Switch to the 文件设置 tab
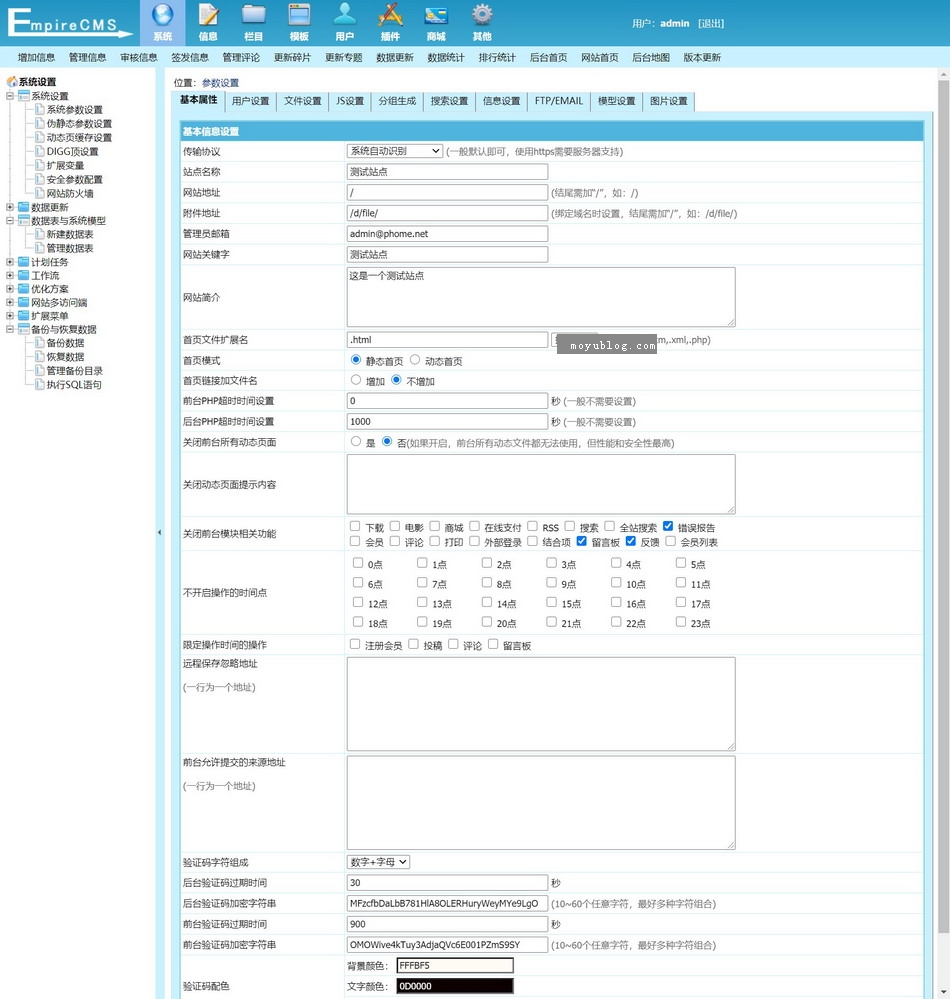This screenshot has width=950, height=999. (303, 101)
